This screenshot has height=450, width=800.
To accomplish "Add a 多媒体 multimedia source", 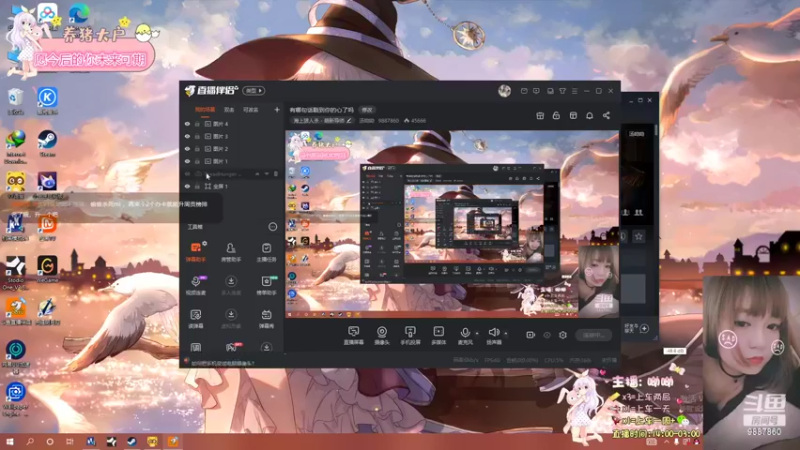I will coord(438,335).
